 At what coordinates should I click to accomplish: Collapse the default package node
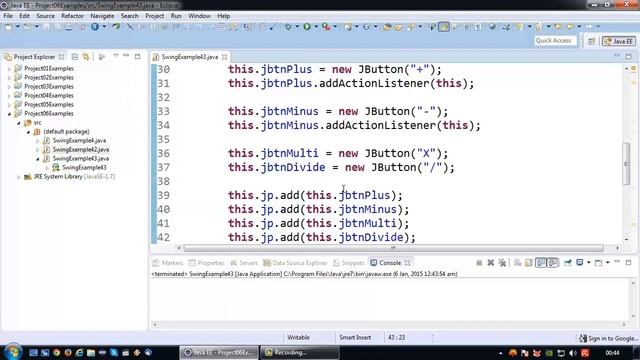click(28, 132)
